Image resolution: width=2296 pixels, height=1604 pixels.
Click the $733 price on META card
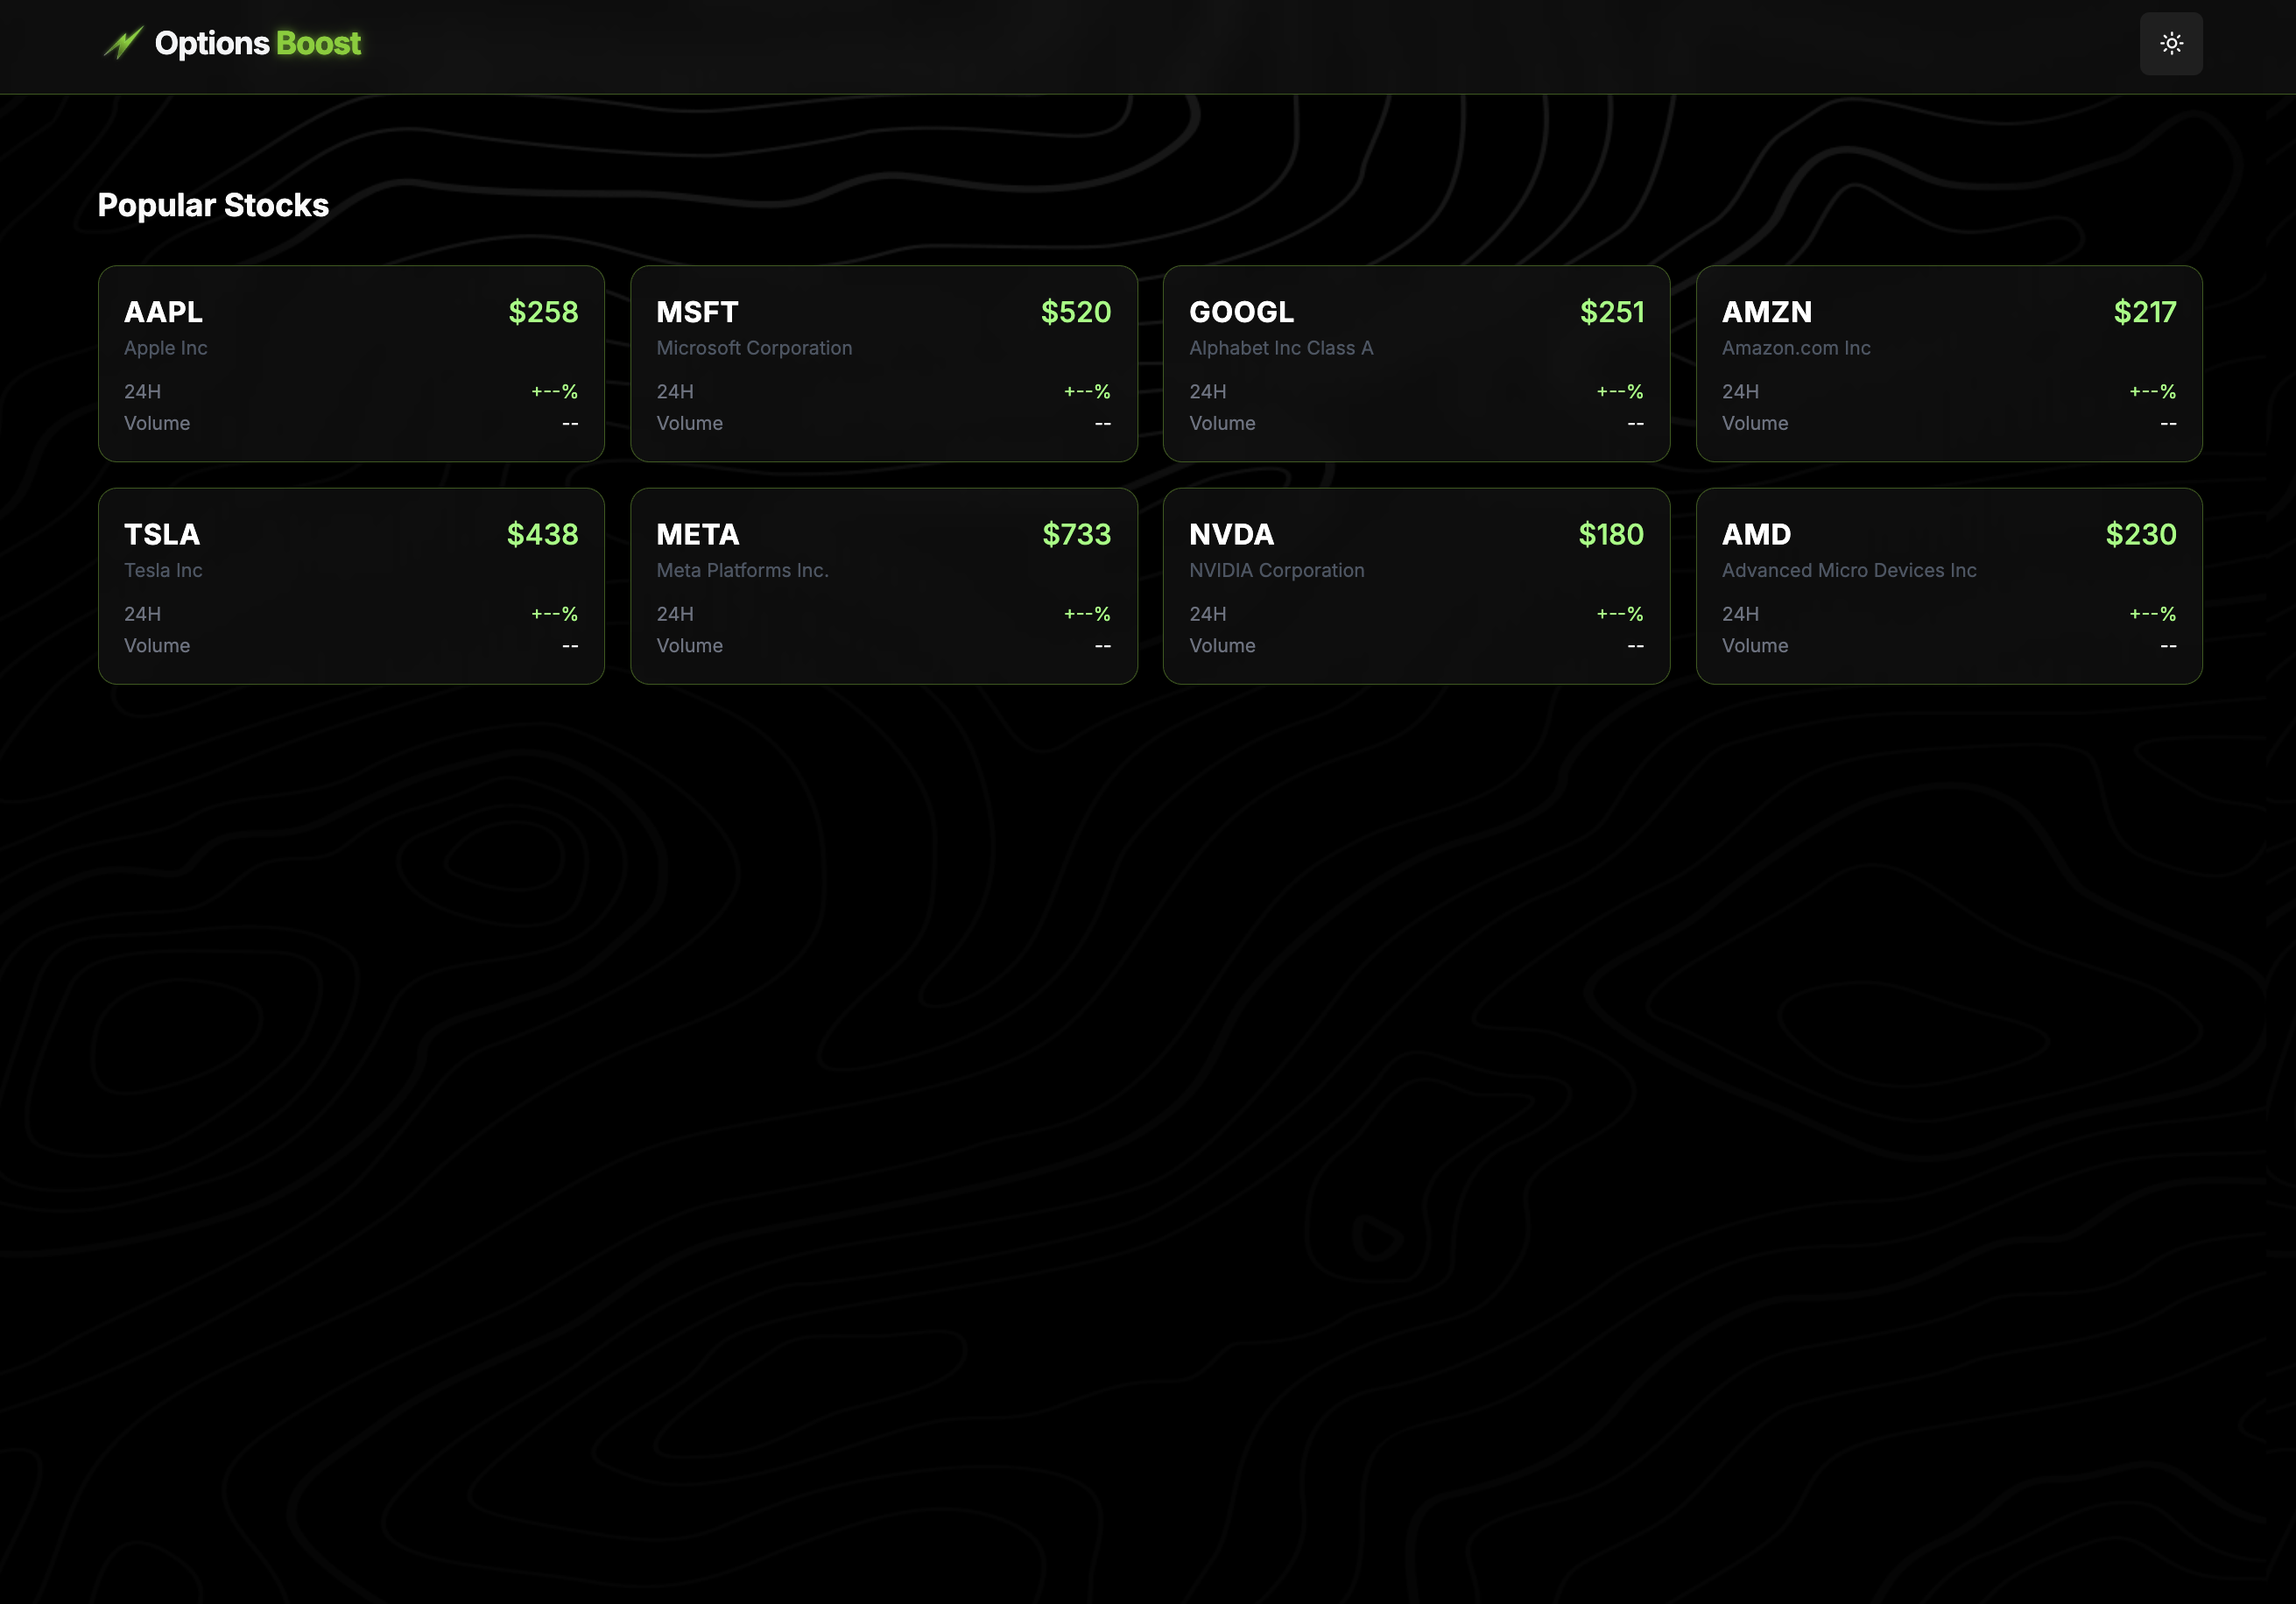1076,535
